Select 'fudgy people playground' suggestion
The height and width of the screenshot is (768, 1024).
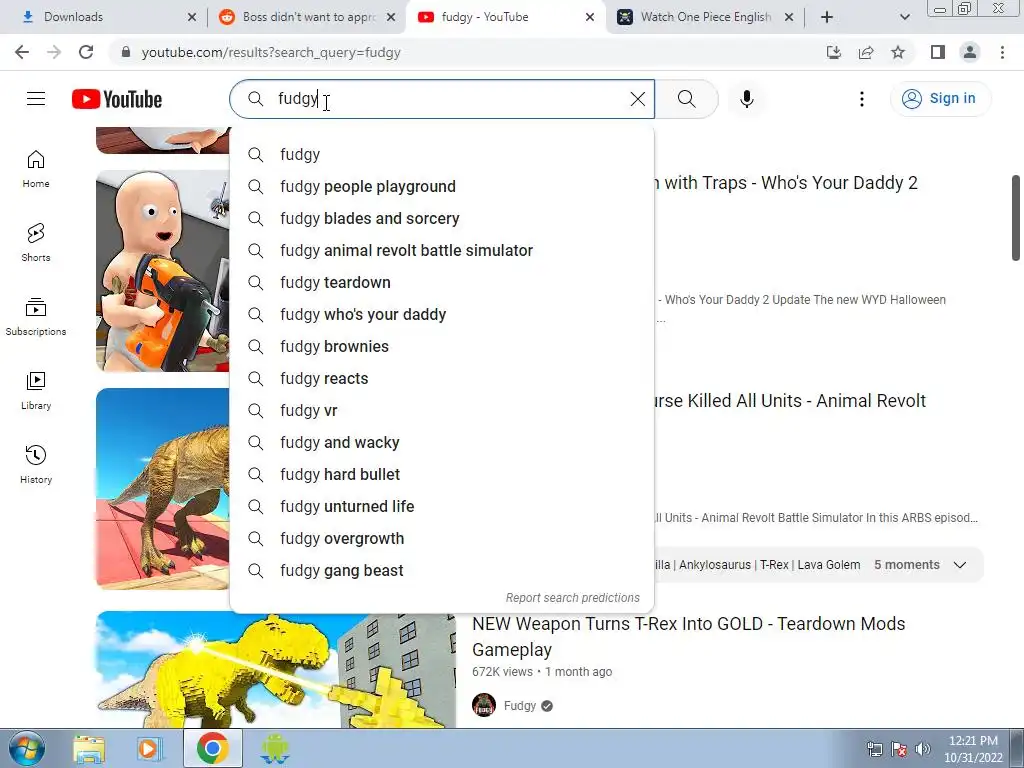(441, 186)
